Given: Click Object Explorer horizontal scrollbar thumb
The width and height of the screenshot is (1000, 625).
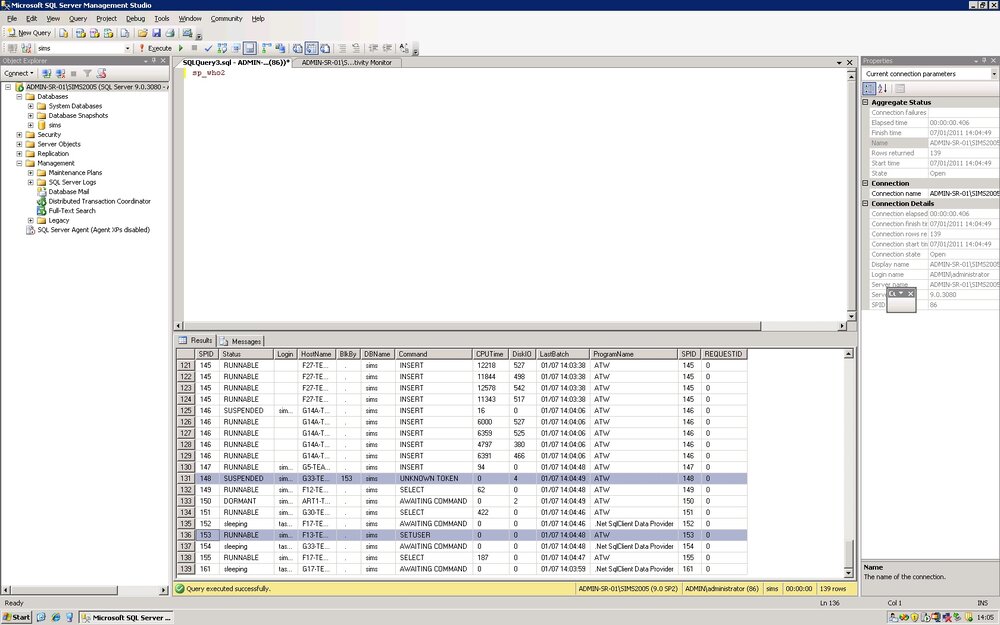Looking at the screenshot, I should pyautogui.click(x=64, y=591).
